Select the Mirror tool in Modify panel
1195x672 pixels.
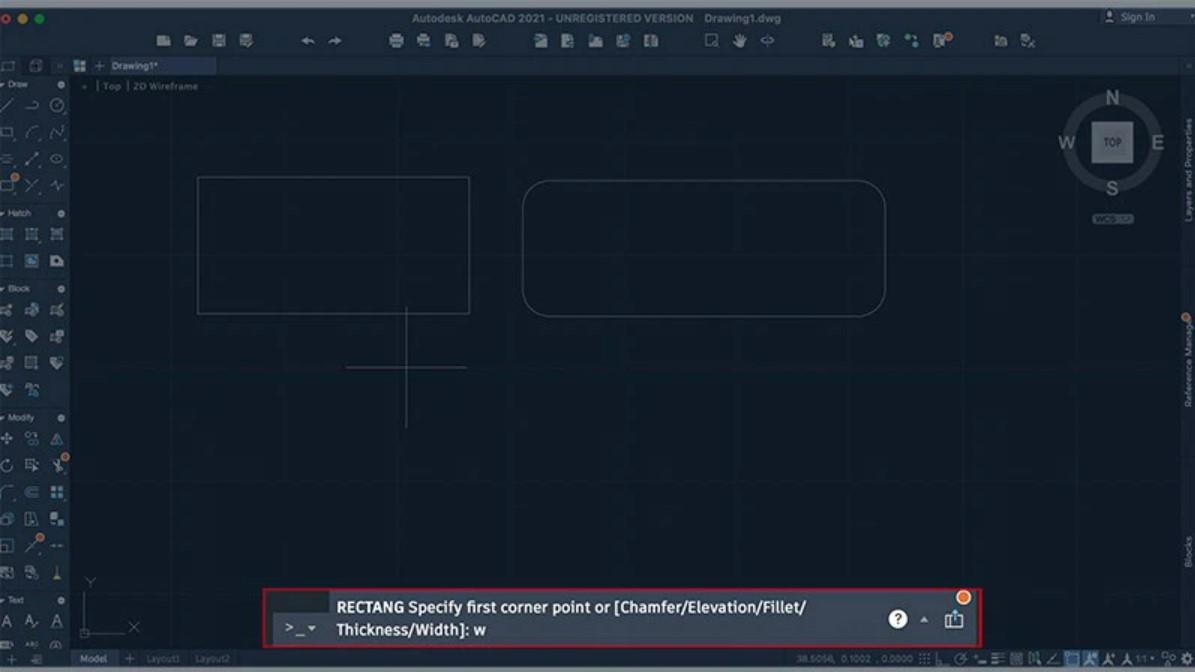click(57, 439)
